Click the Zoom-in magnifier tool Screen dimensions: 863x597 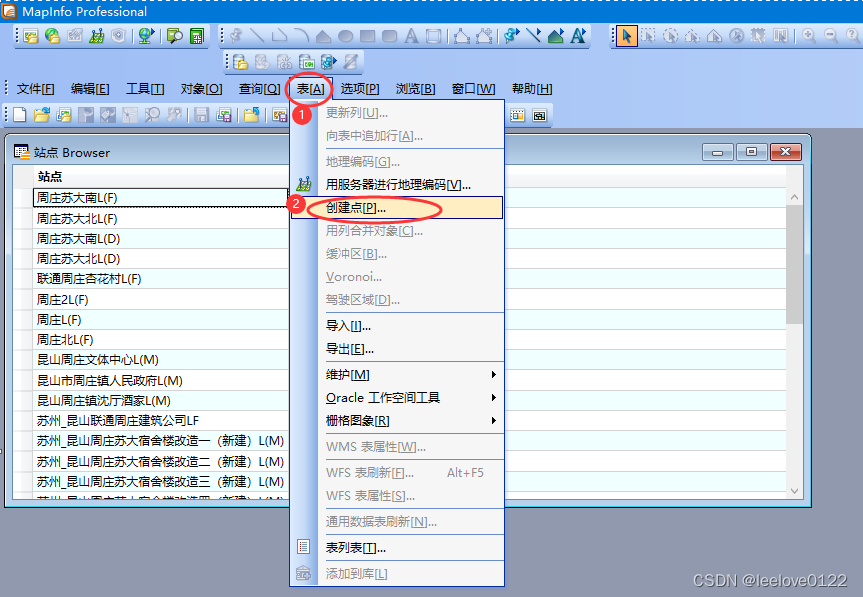(x=809, y=36)
